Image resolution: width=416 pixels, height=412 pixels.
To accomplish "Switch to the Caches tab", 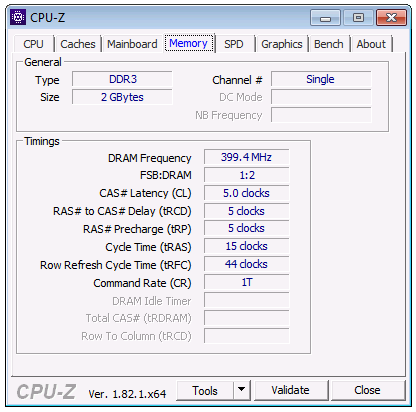I will (x=78, y=44).
